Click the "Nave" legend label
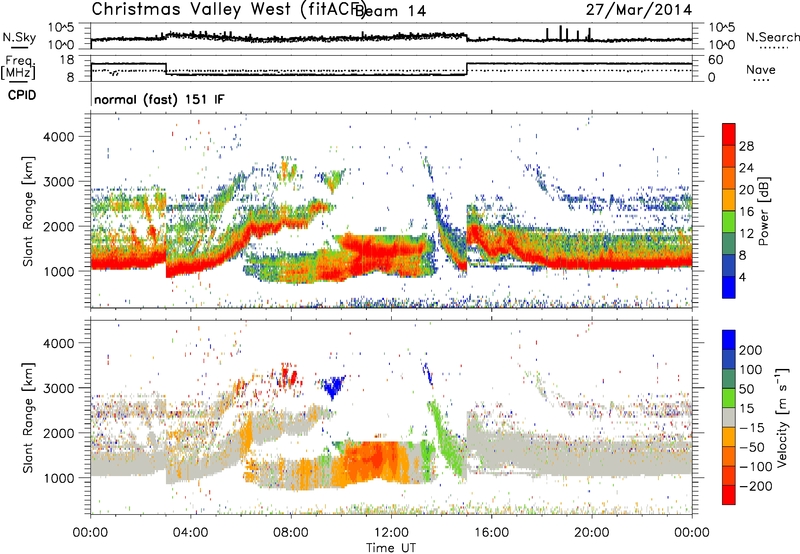Viewport: 800px width, 554px height. [761, 70]
